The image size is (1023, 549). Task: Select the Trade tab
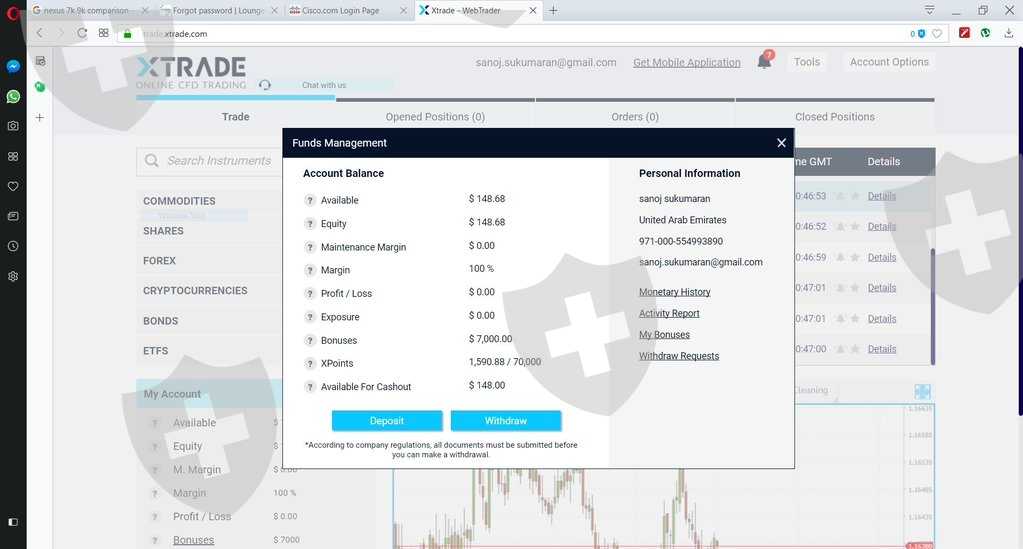(236, 117)
